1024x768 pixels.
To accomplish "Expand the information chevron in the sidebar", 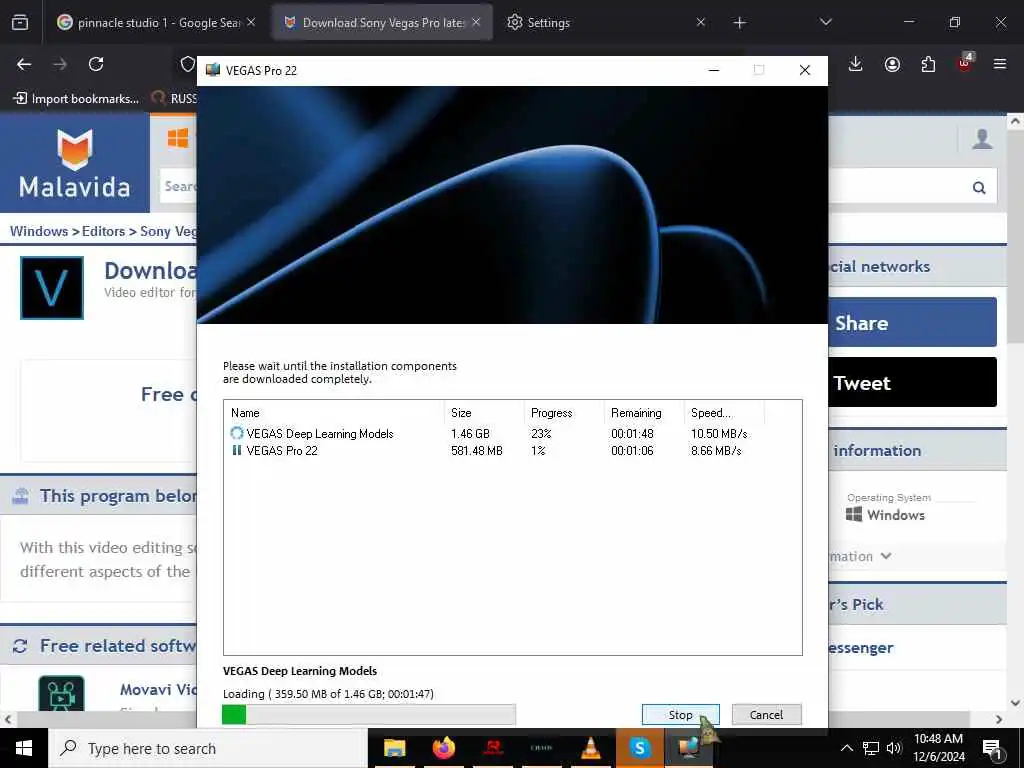I will (886, 556).
